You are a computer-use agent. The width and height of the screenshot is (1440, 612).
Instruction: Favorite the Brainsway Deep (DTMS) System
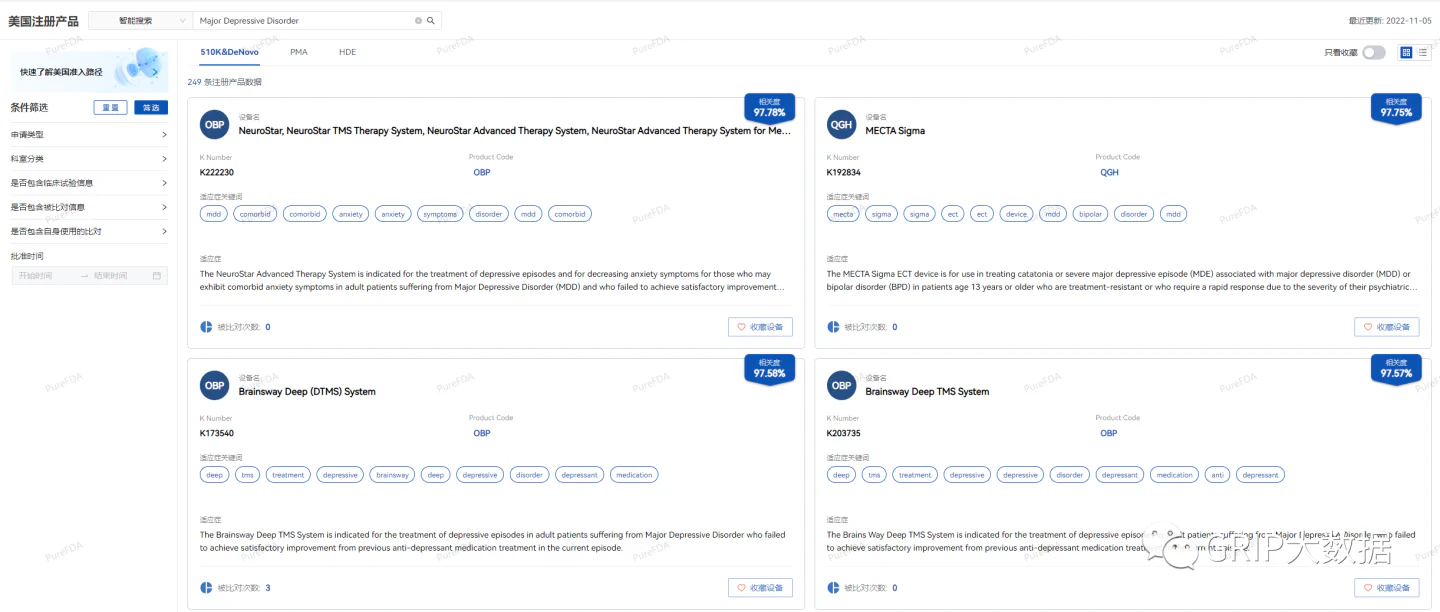pos(760,588)
